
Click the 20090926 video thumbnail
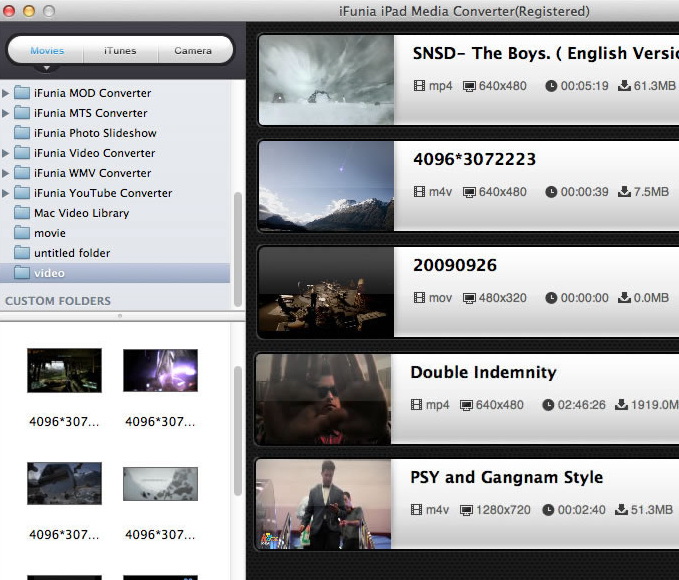pyautogui.click(x=327, y=292)
